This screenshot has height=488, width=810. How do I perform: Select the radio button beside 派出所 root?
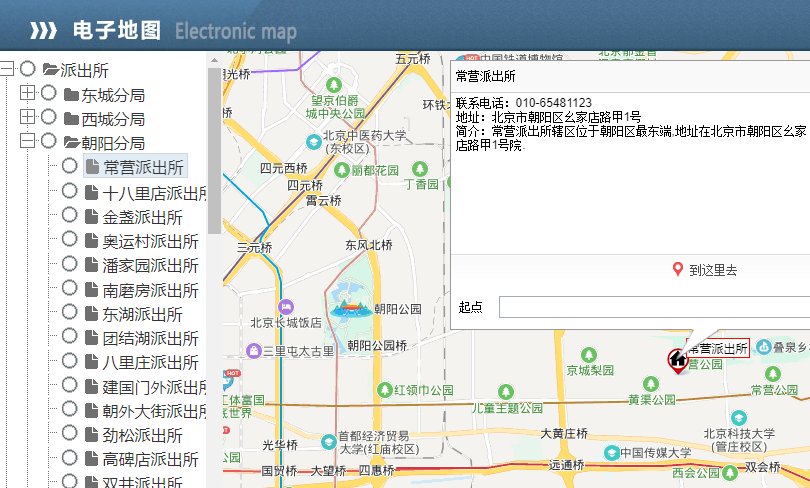pyautogui.click(x=28, y=69)
